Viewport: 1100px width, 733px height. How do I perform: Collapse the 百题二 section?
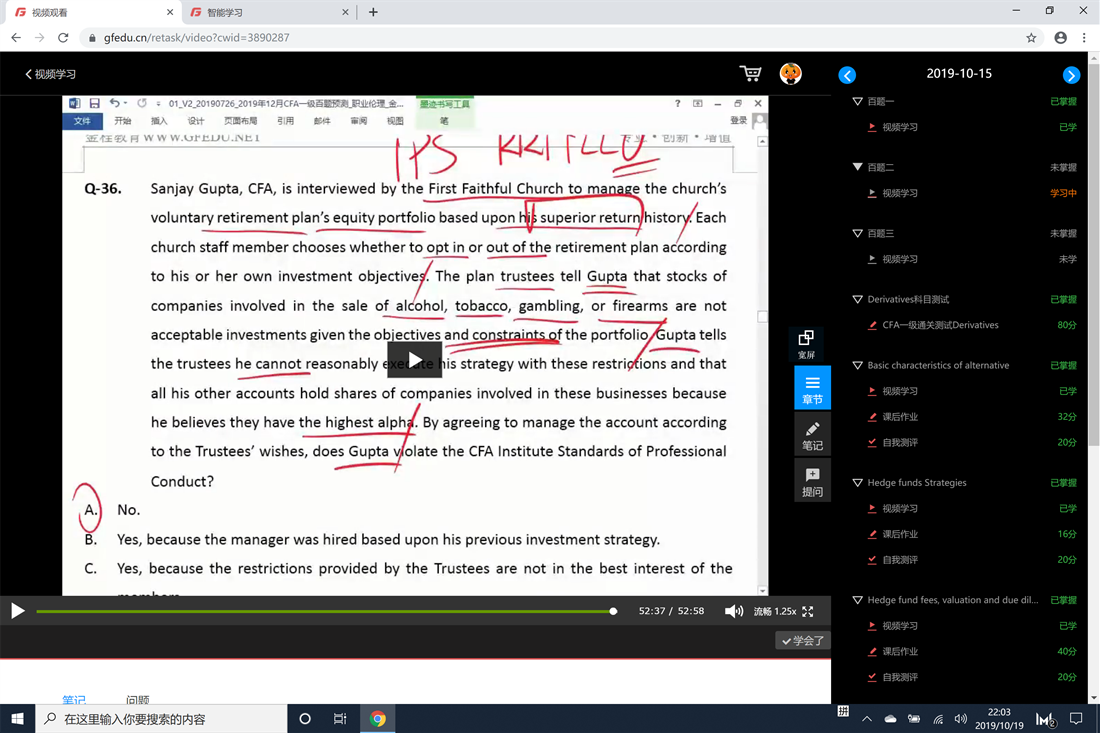click(x=857, y=167)
